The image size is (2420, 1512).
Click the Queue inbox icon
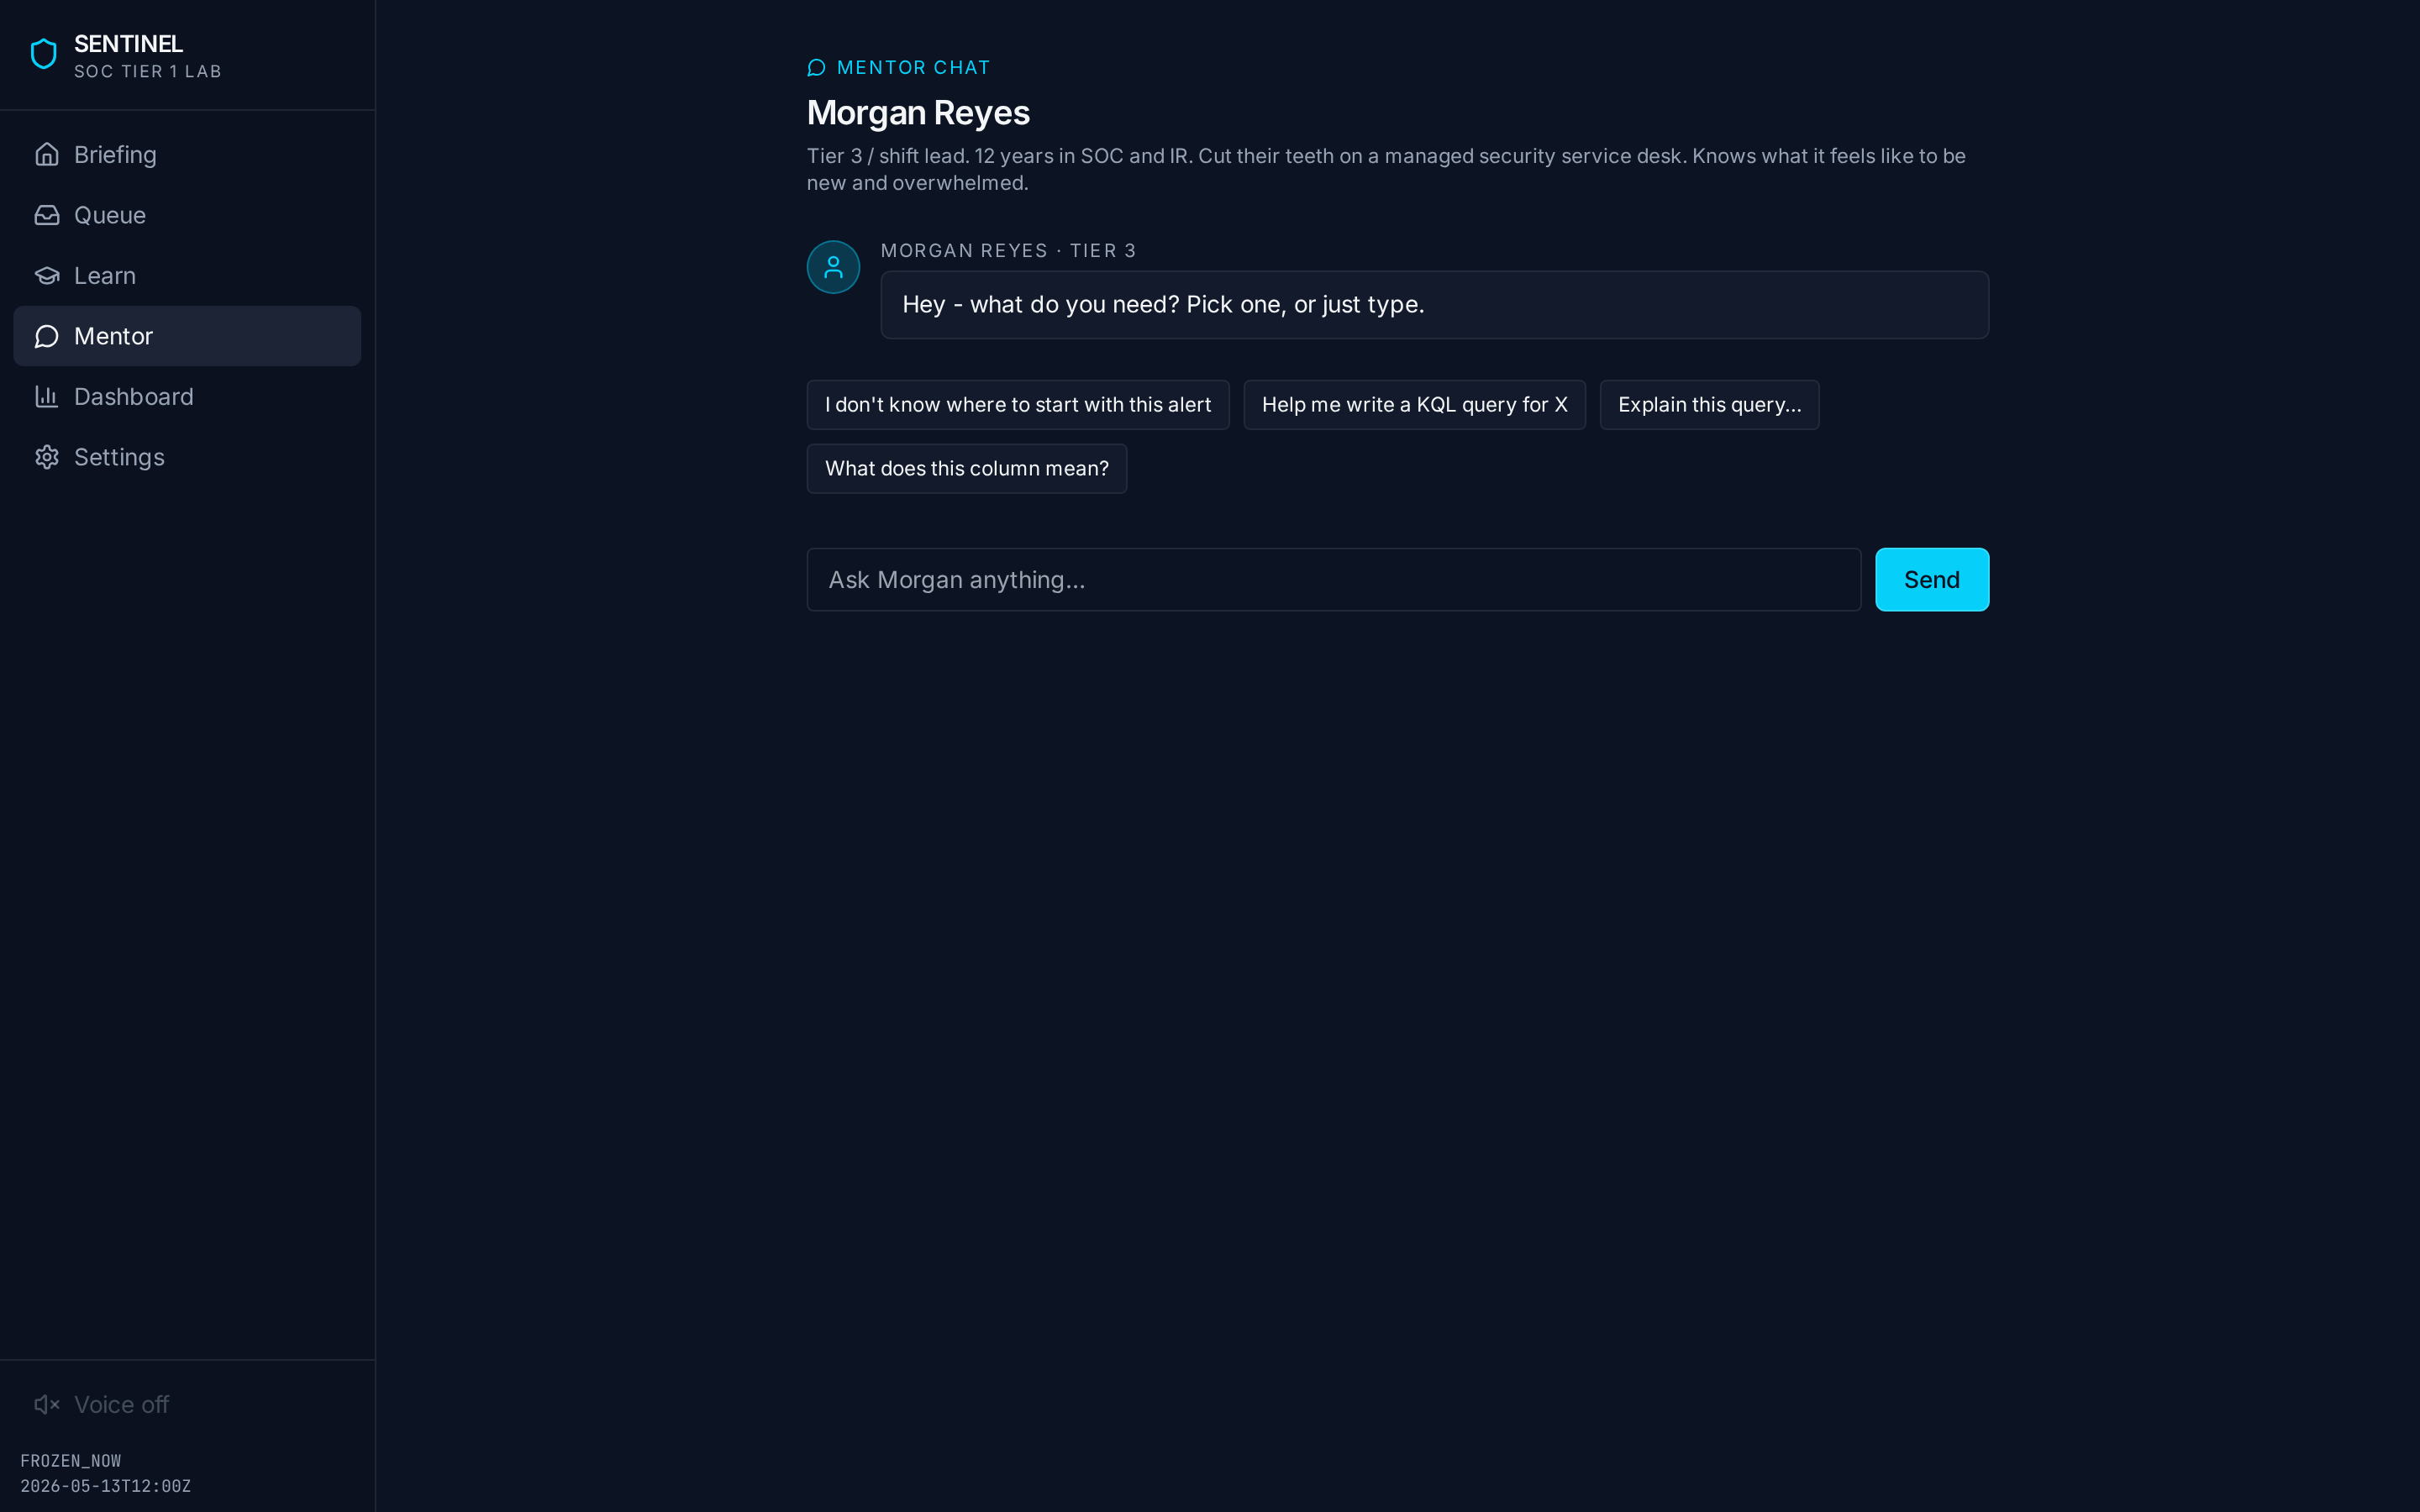click(47, 215)
